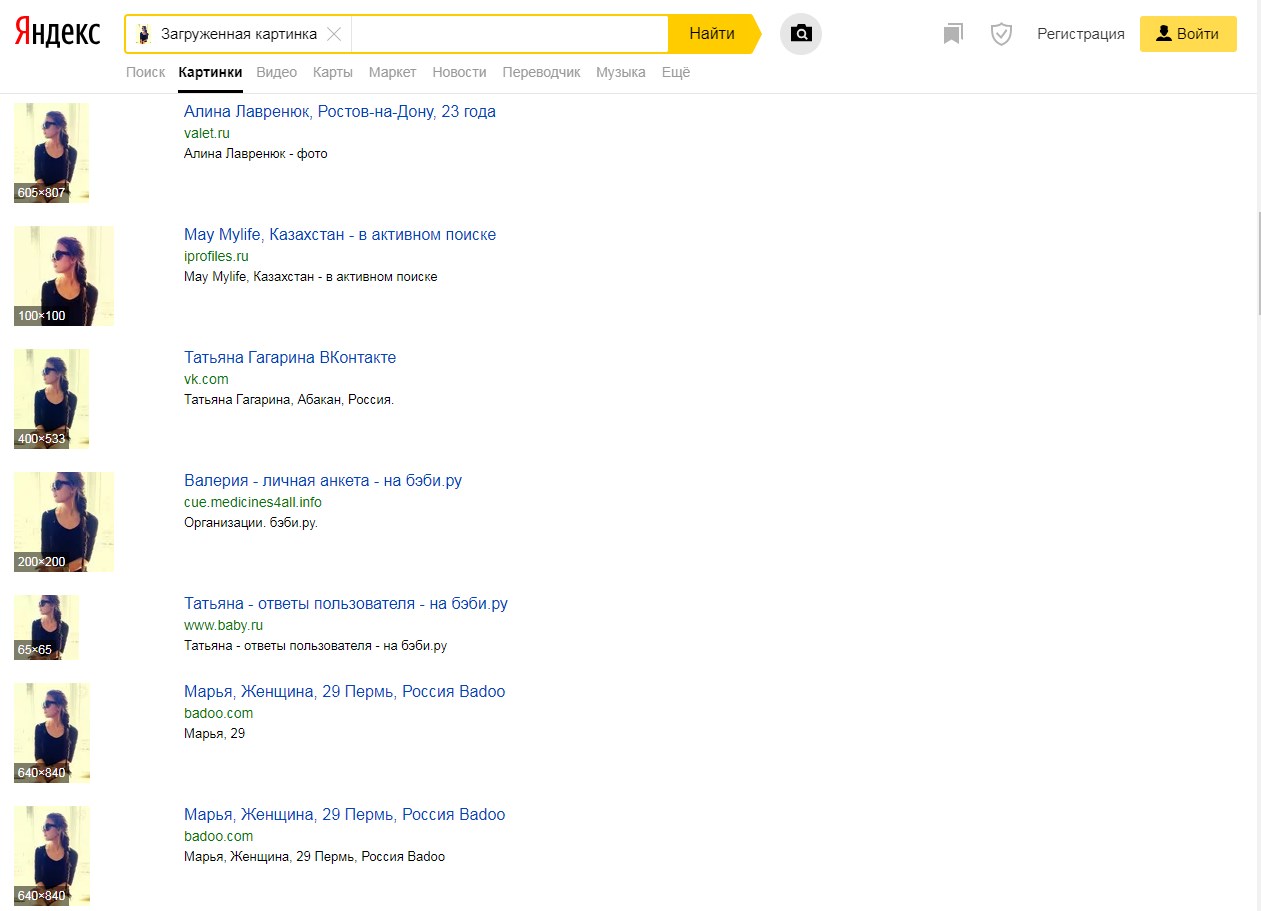Open the shield safe search icon

click(x=1001, y=34)
